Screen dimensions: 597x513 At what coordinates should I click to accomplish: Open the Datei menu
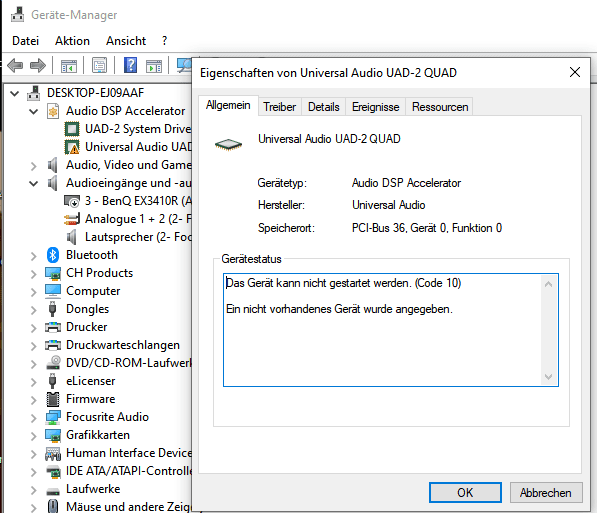[x=26, y=41]
